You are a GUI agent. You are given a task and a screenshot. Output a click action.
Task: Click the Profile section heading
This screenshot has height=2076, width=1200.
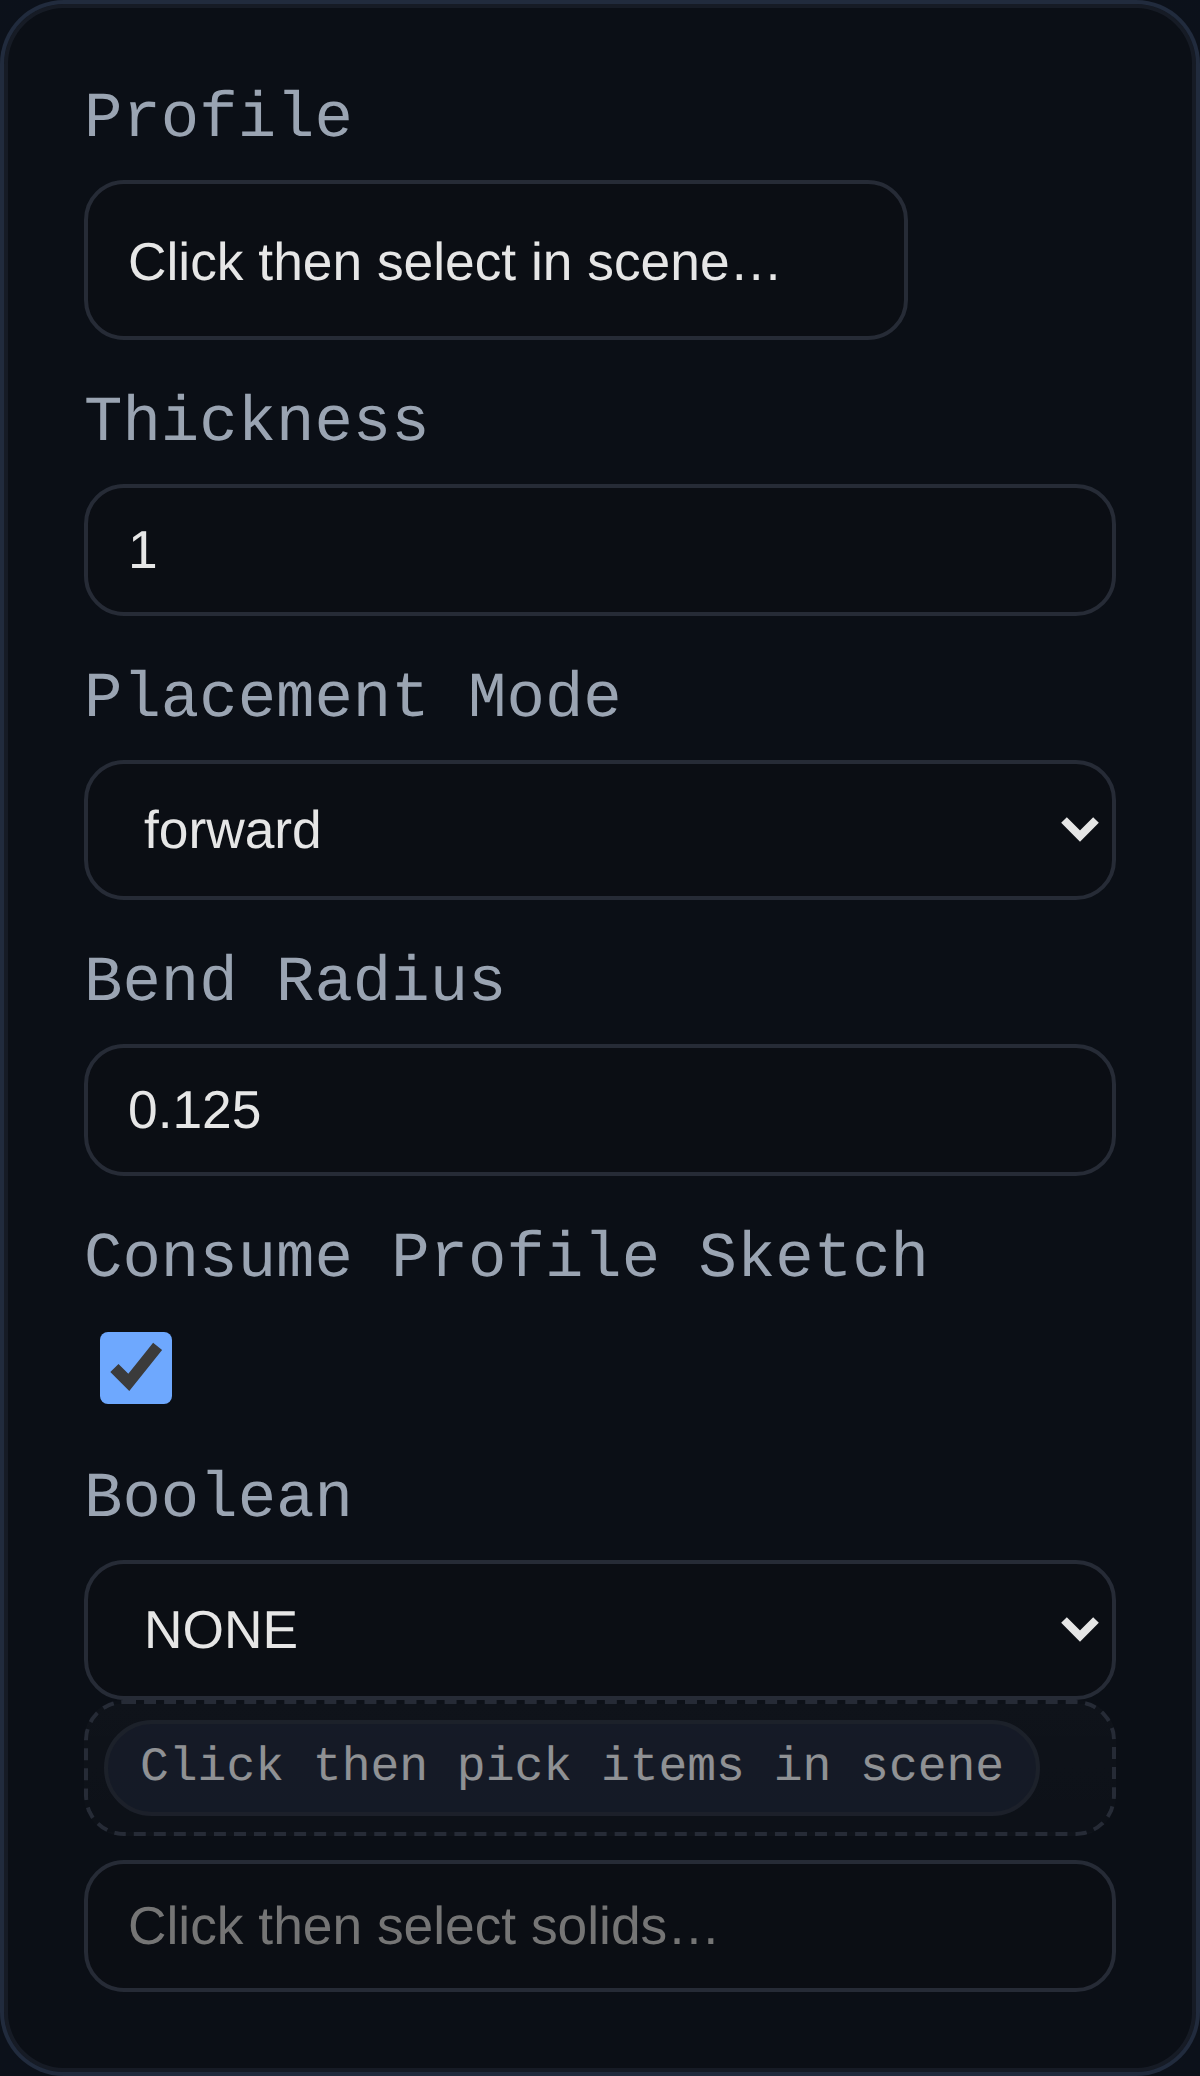218,114
